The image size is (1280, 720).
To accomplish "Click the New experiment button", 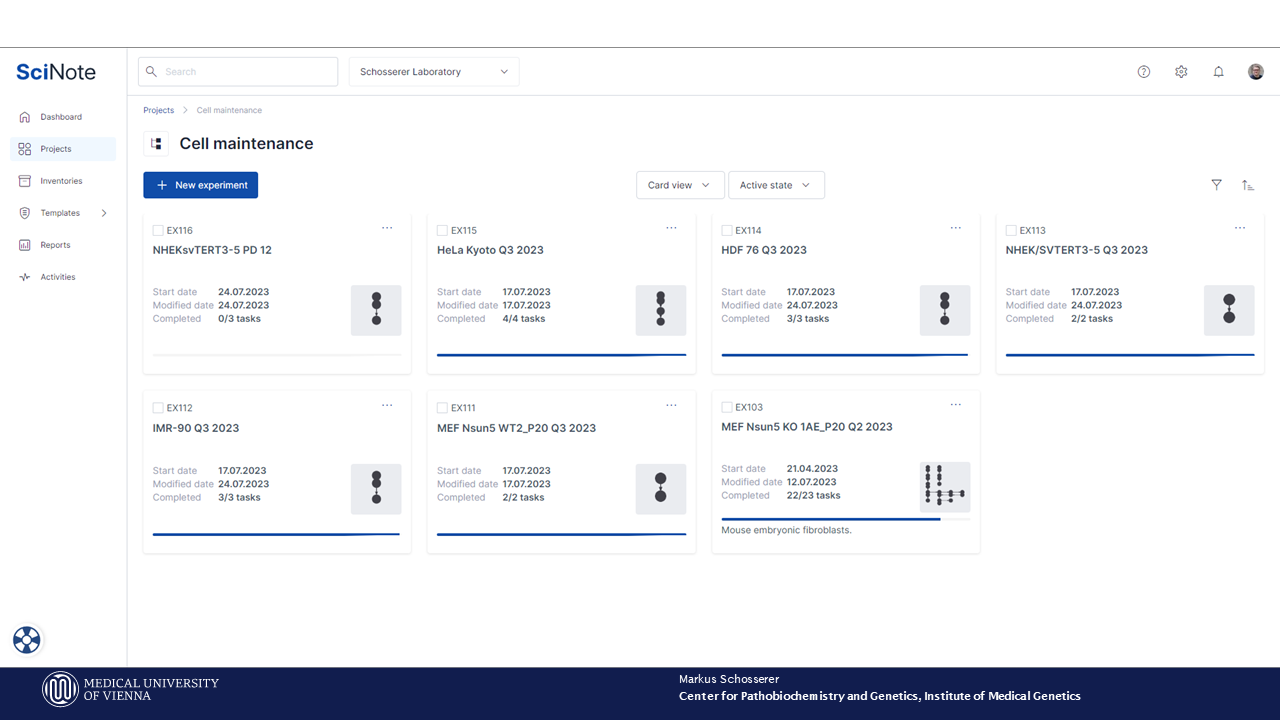I will 200,185.
